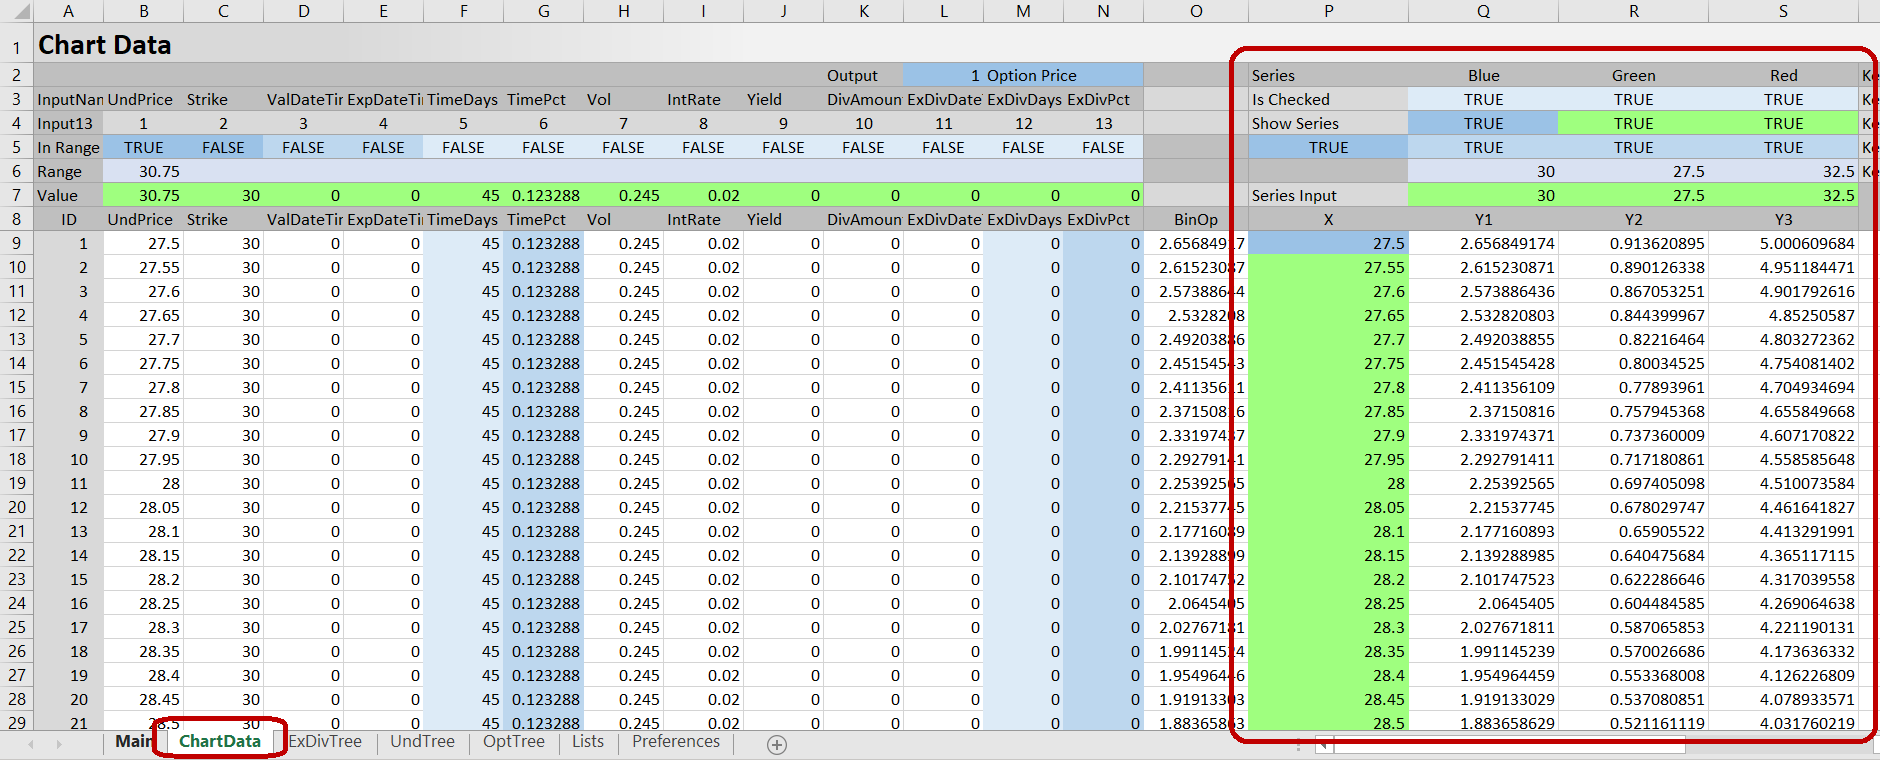The height and width of the screenshot is (760, 1880).
Task: Click the 'Chart Data' title cell
Action: tap(105, 45)
